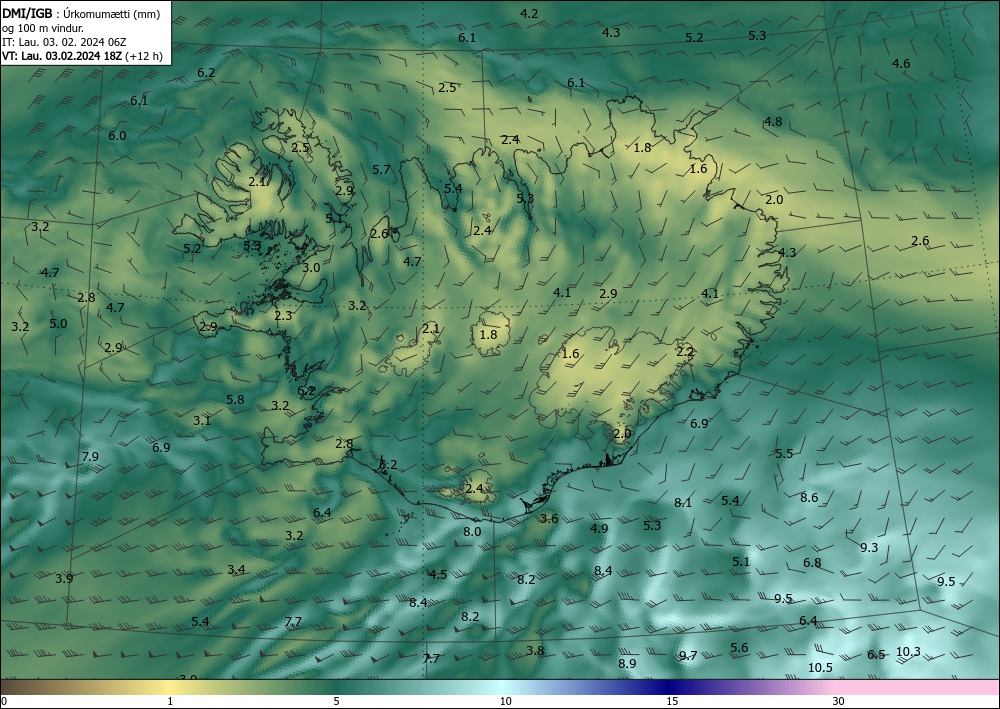Click the 6.5 value label
The image size is (1000, 709).
tap(876, 654)
